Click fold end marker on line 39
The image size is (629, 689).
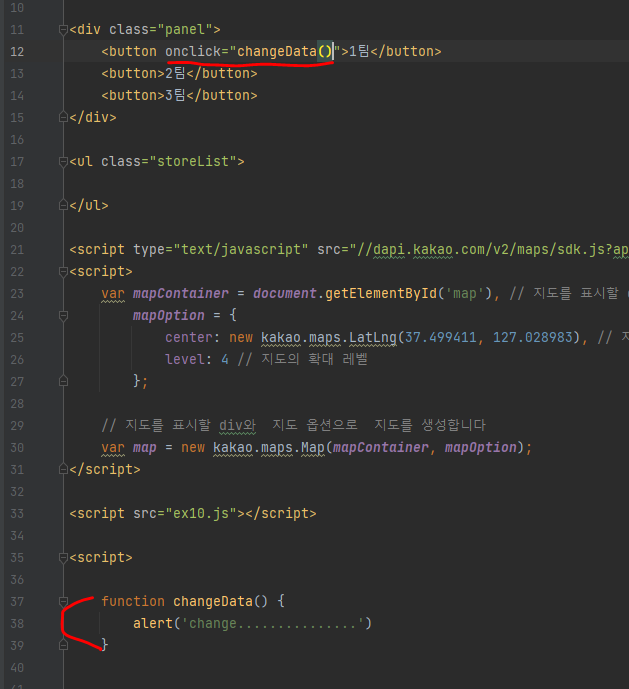(63, 645)
